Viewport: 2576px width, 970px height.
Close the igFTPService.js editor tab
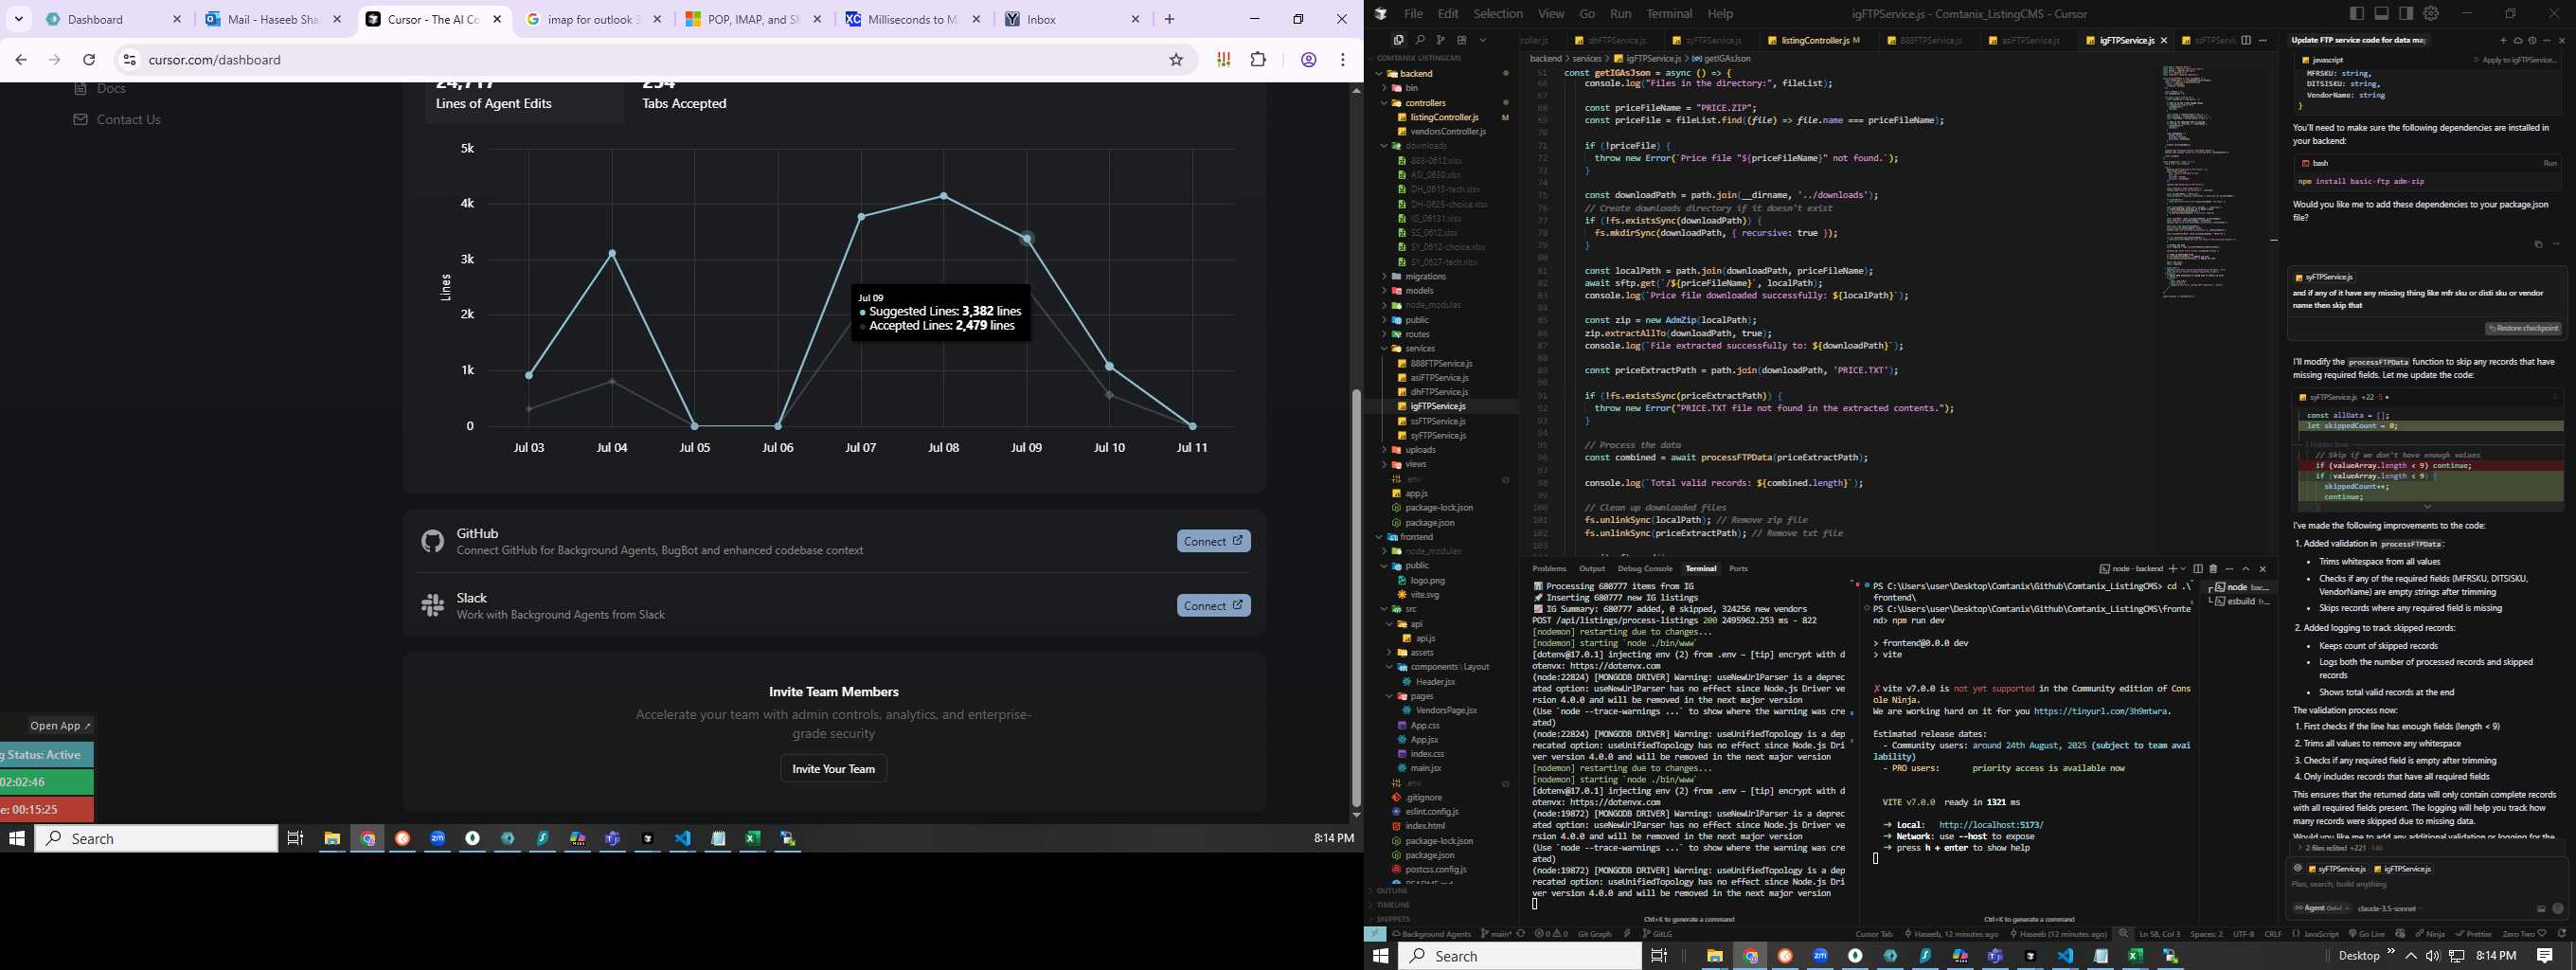pyautogui.click(x=2164, y=40)
